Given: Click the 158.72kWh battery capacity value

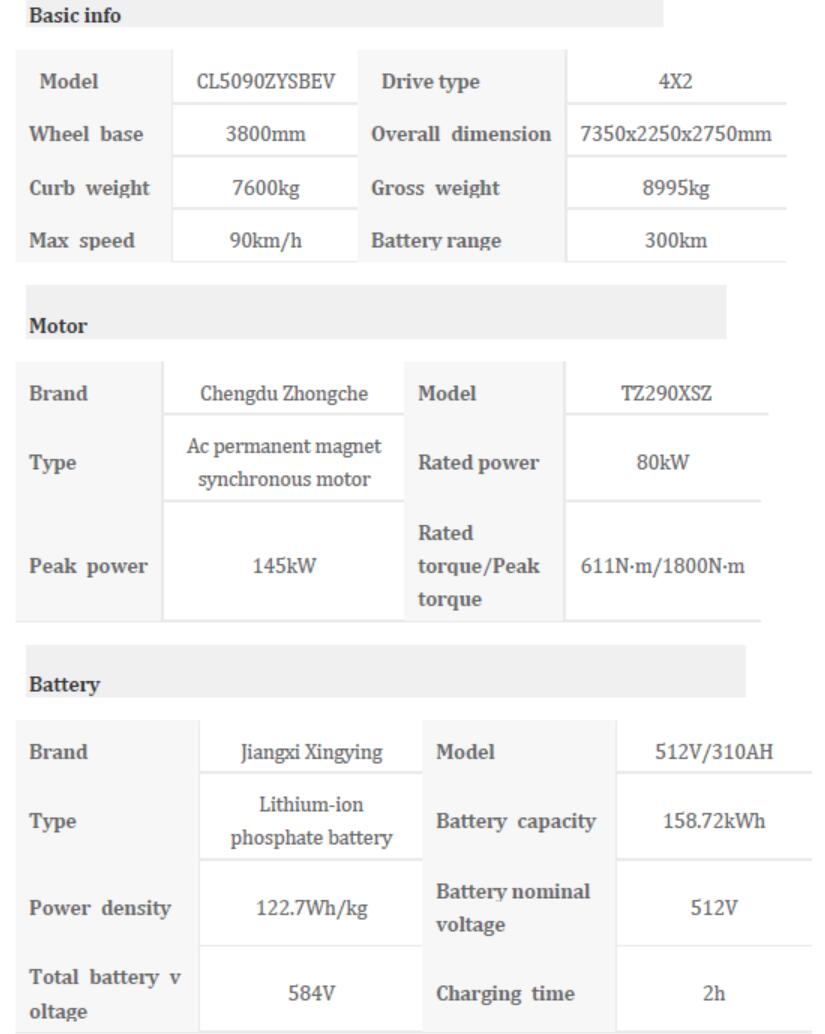Looking at the screenshot, I should point(715,821).
